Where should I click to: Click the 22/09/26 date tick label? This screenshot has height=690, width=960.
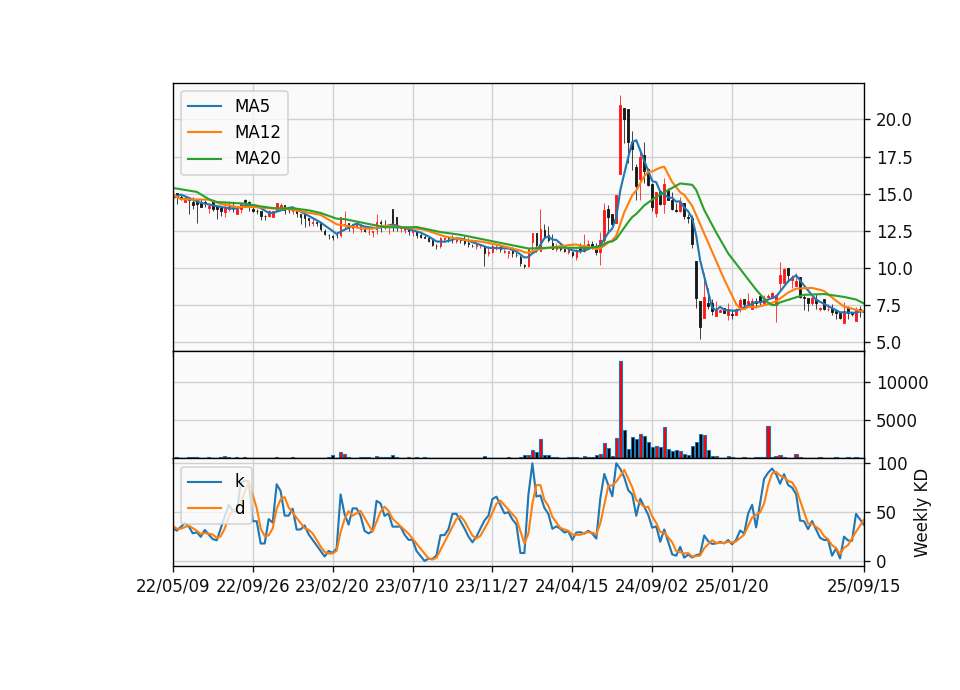[x=253, y=586]
